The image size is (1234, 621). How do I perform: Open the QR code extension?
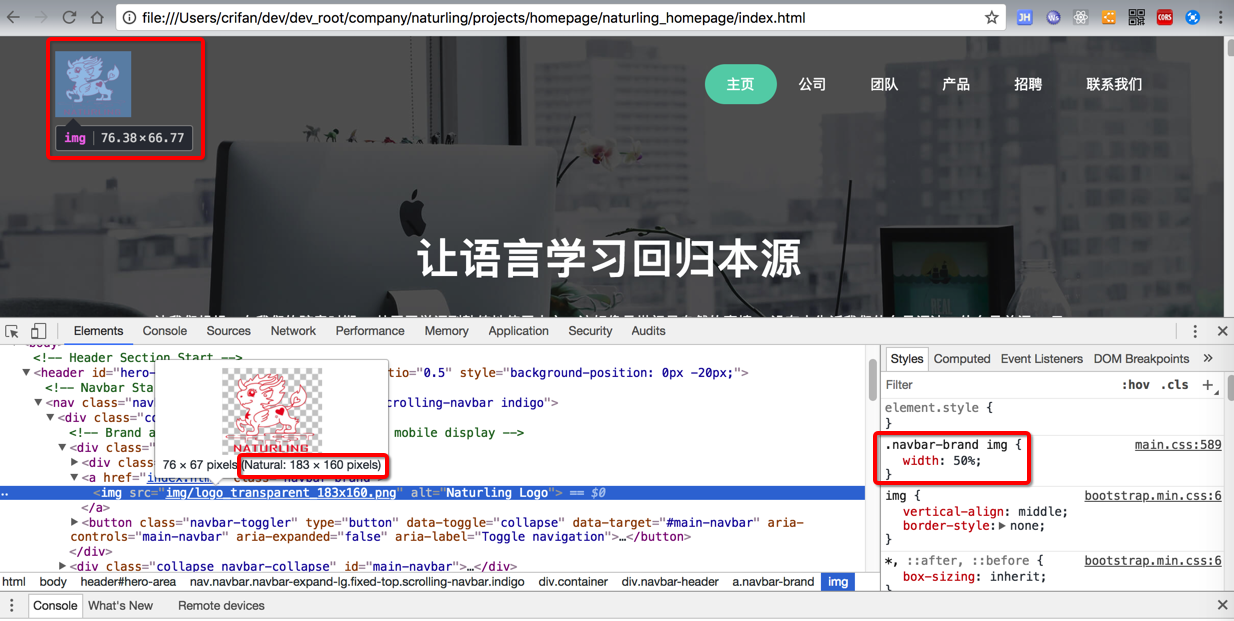coord(1137,17)
